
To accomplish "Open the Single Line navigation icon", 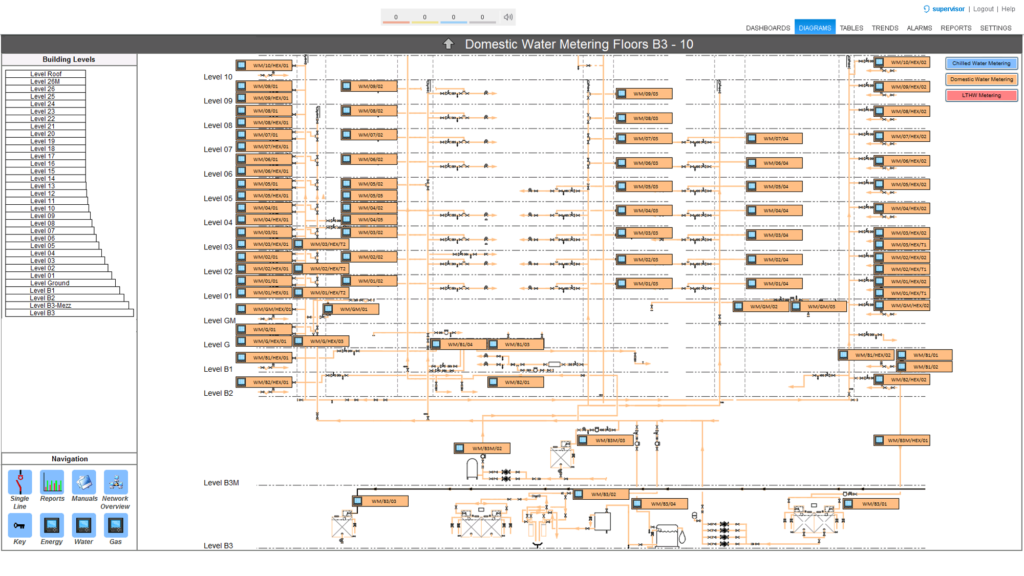I will (19, 481).
